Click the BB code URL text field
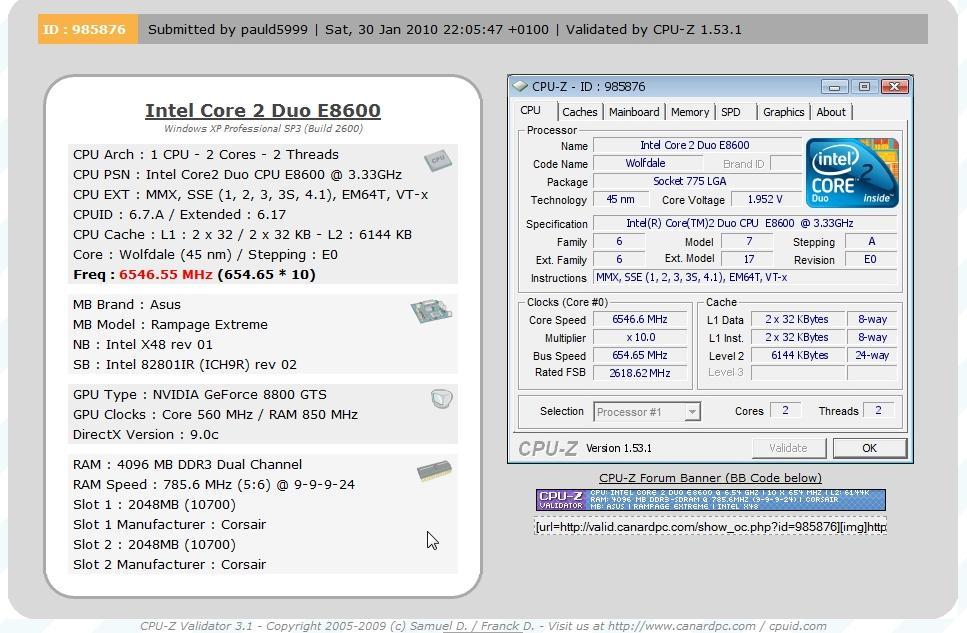Viewport: 967px width, 633px height. pos(710,526)
